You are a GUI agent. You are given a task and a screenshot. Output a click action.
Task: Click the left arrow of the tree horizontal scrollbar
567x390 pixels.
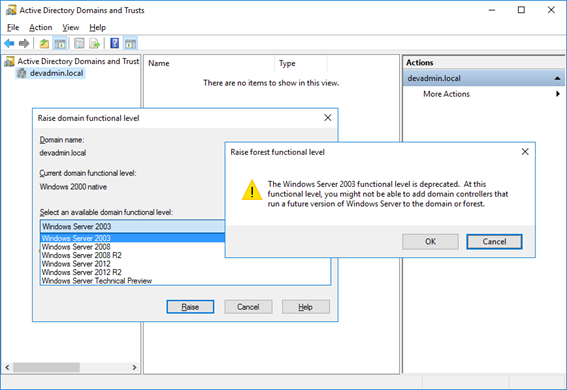click(7, 367)
